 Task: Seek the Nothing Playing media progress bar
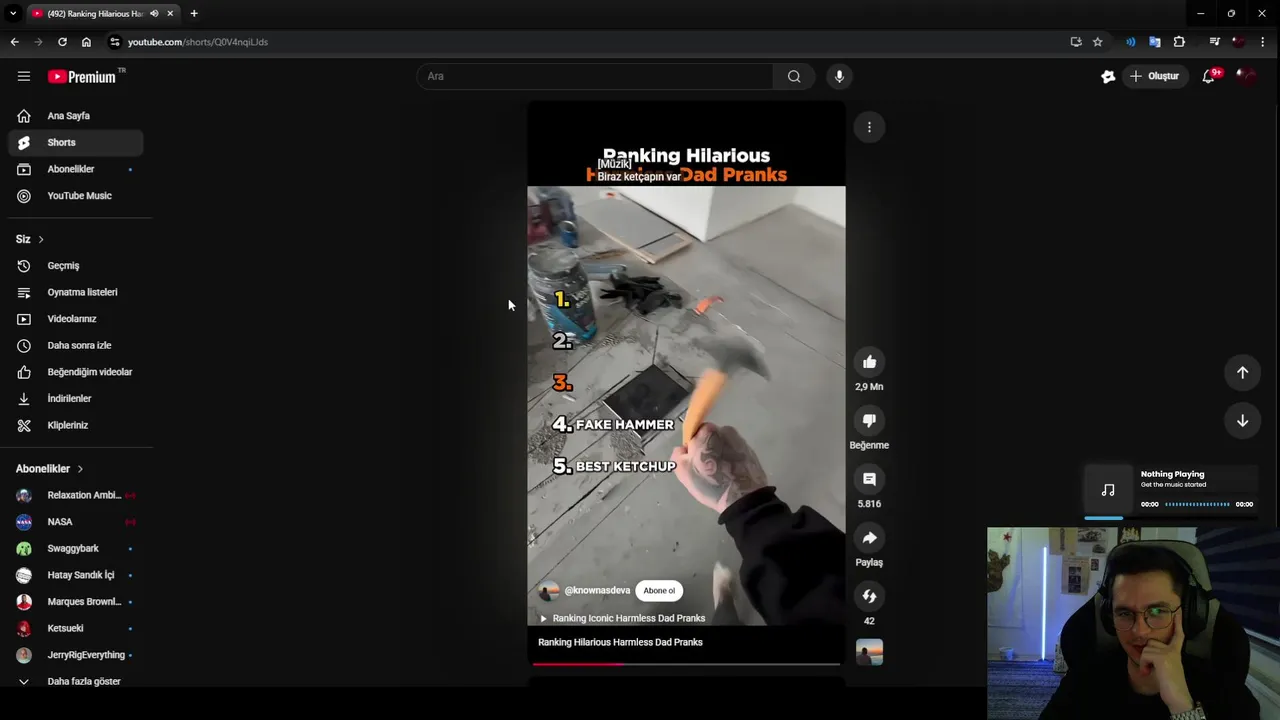click(x=1197, y=504)
